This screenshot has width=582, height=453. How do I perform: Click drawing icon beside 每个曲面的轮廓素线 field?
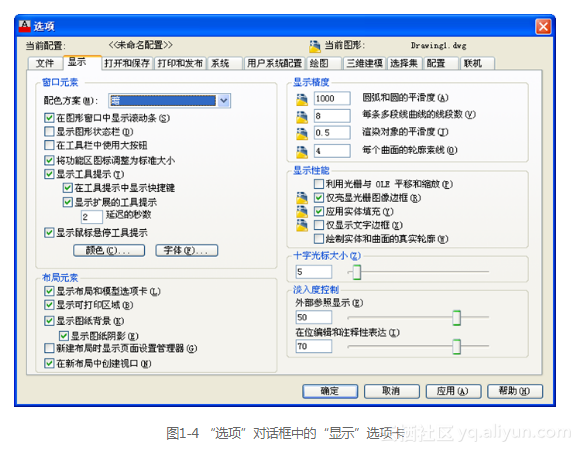(x=302, y=151)
